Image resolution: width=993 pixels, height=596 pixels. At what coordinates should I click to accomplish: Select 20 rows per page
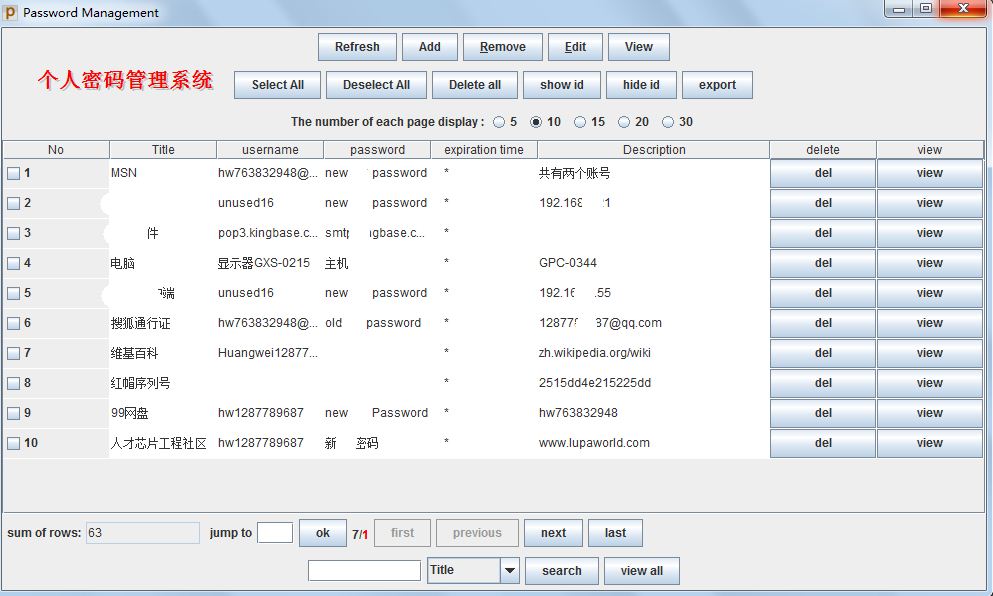pos(624,122)
